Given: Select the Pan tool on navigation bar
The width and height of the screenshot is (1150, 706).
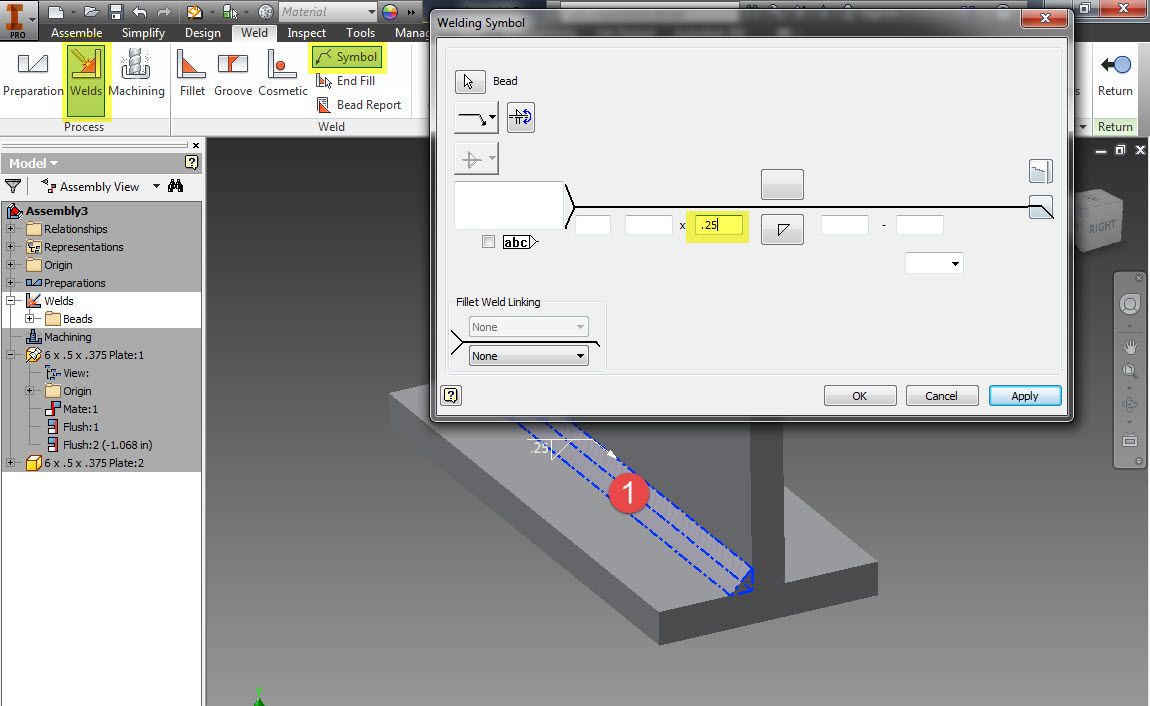Looking at the screenshot, I should (x=1129, y=346).
